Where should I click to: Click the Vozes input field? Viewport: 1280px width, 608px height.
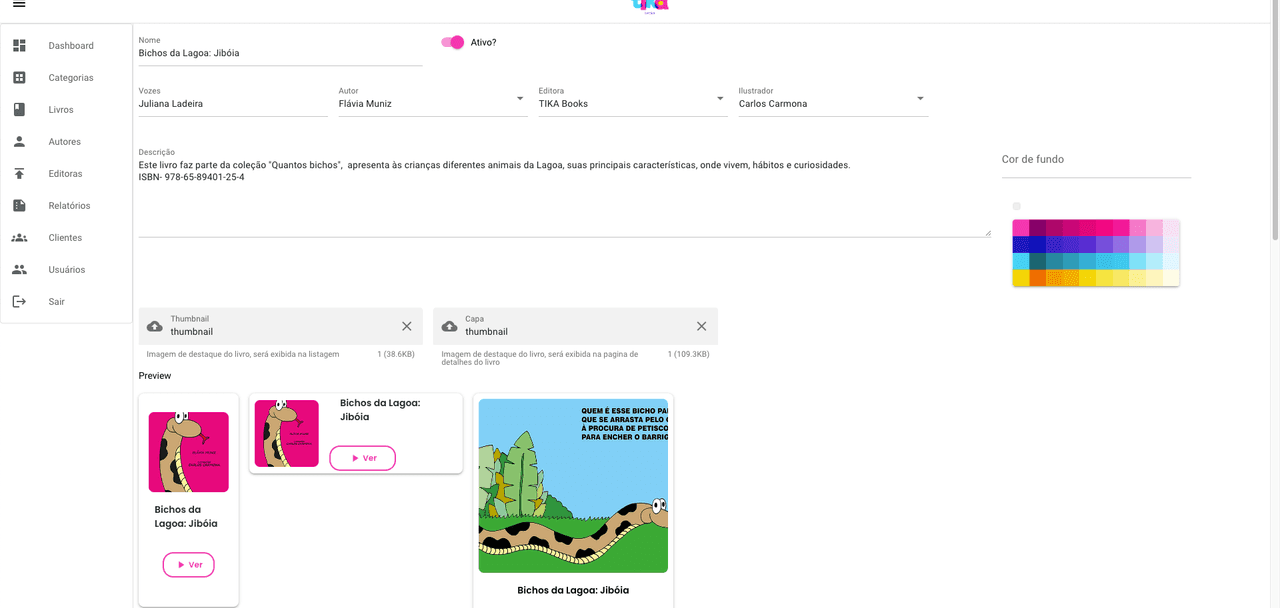[233, 104]
